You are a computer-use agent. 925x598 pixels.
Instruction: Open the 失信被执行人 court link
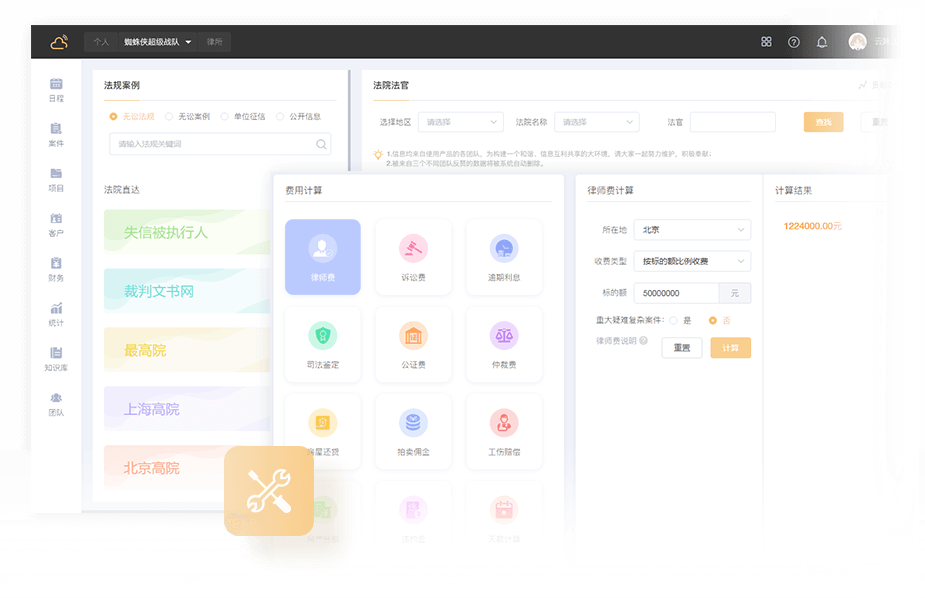click(x=188, y=232)
